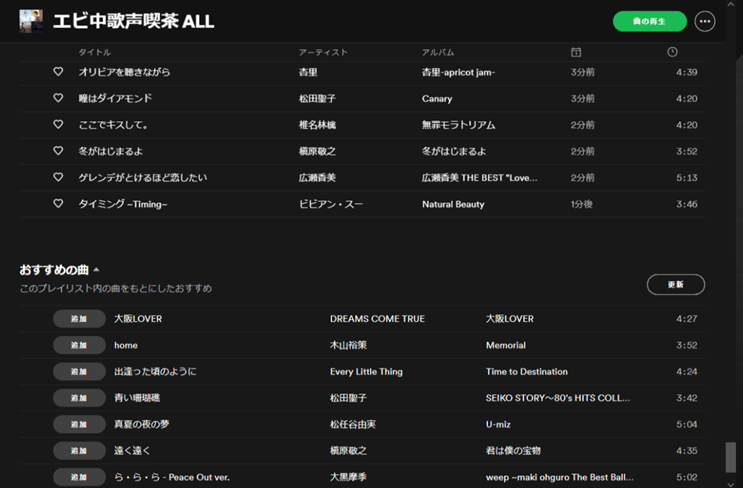Add 真夏の夜の夢 to the playlist
The height and width of the screenshot is (488, 743).
point(79,424)
